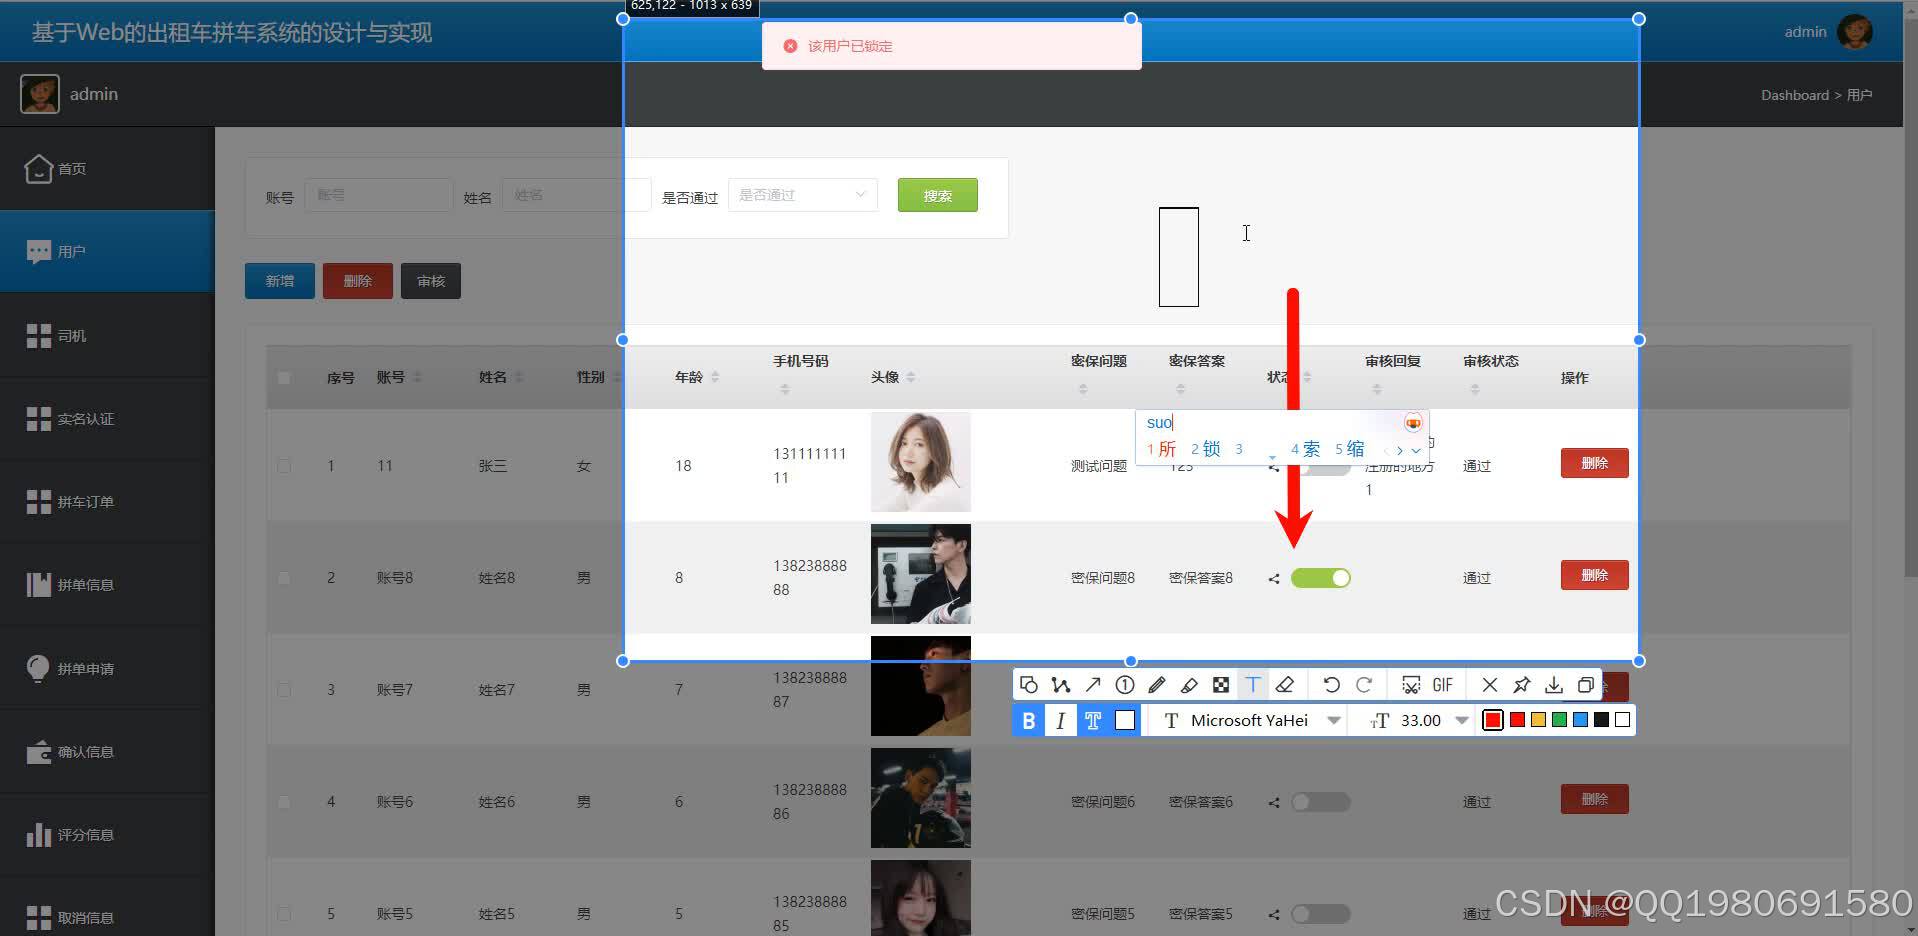Click the Dashboard breadcrumb link
This screenshot has width=1918, height=936.
[x=1795, y=95]
